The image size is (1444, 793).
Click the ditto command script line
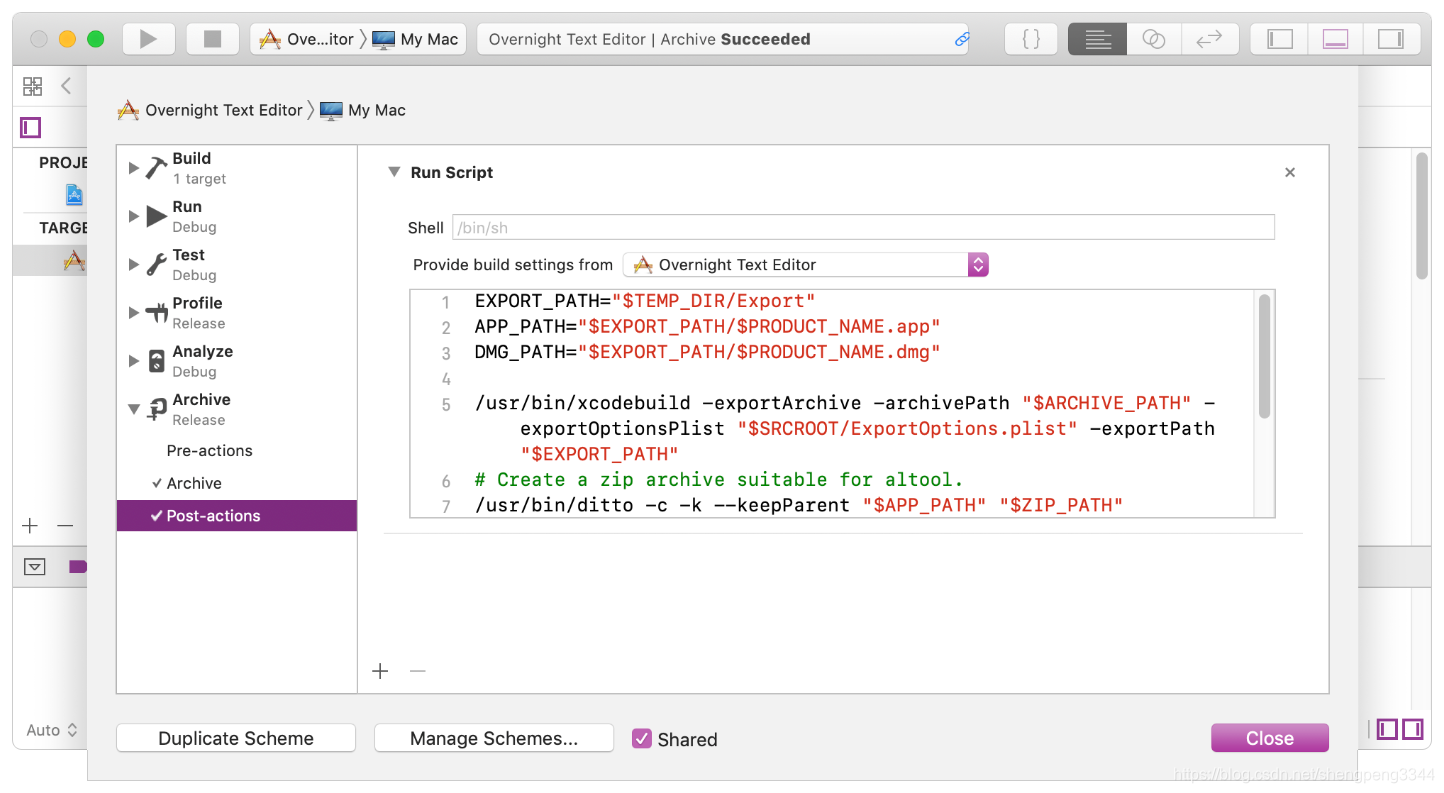click(799, 505)
